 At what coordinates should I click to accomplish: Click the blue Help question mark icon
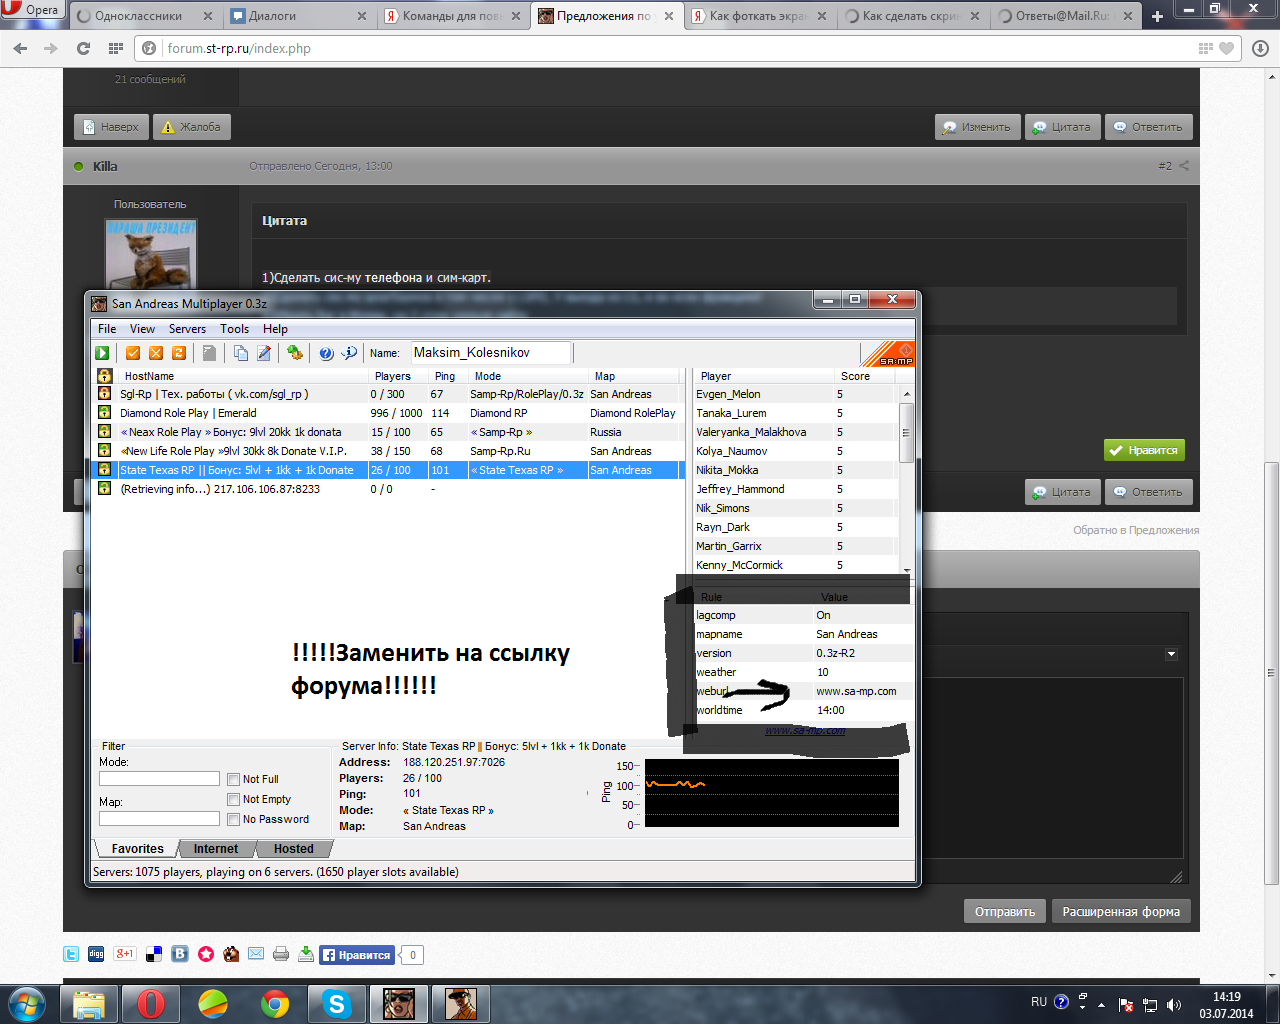(x=326, y=353)
